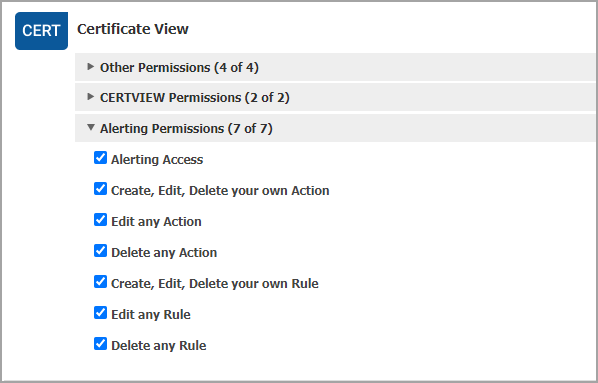Image resolution: width=598 pixels, height=383 pixels.
Task: Click the Delete any Rule label text
Action: tap(159, 346)
